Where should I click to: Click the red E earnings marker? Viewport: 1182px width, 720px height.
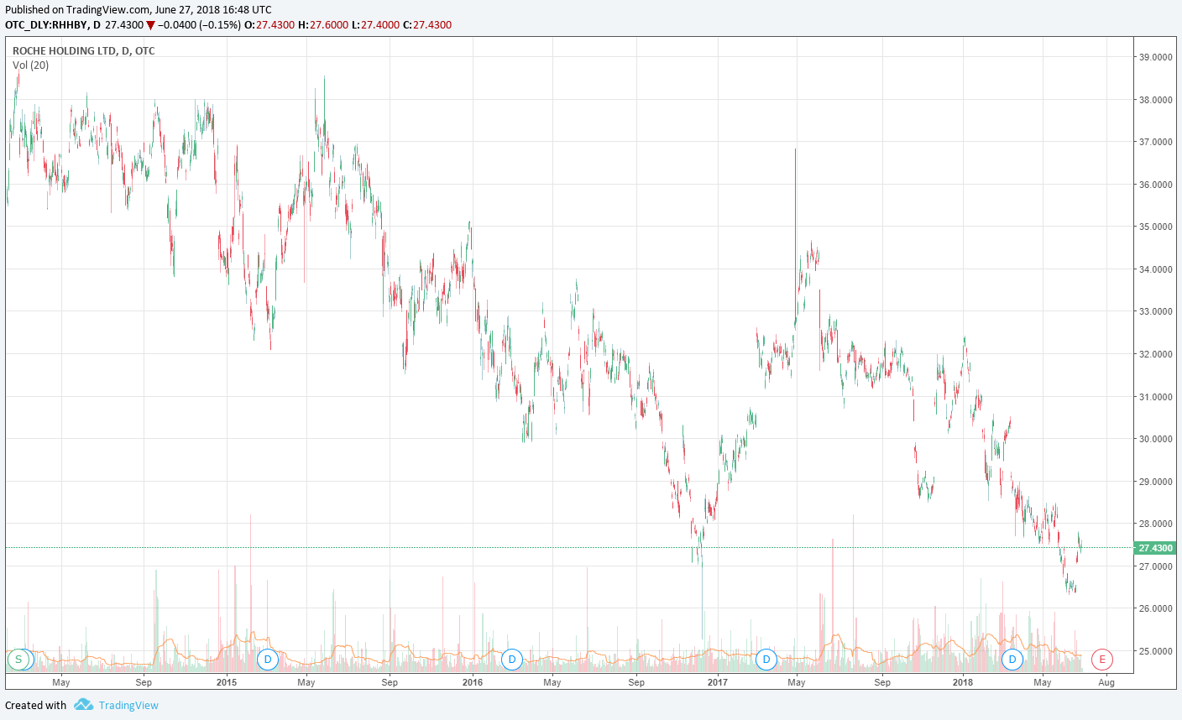(1102, 659)
